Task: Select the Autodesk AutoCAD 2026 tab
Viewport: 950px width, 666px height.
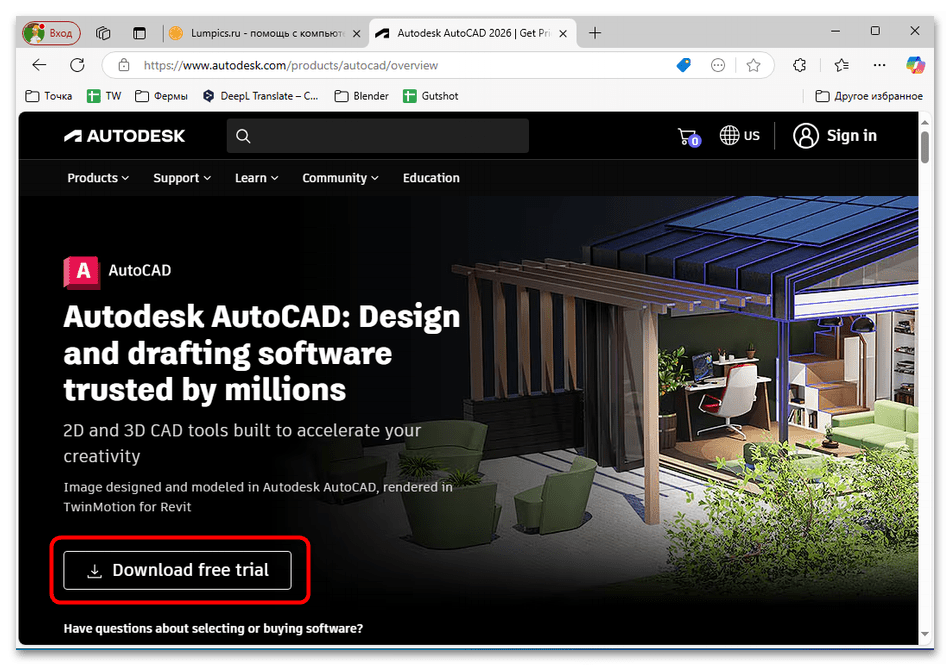Action: click(473, 33)
